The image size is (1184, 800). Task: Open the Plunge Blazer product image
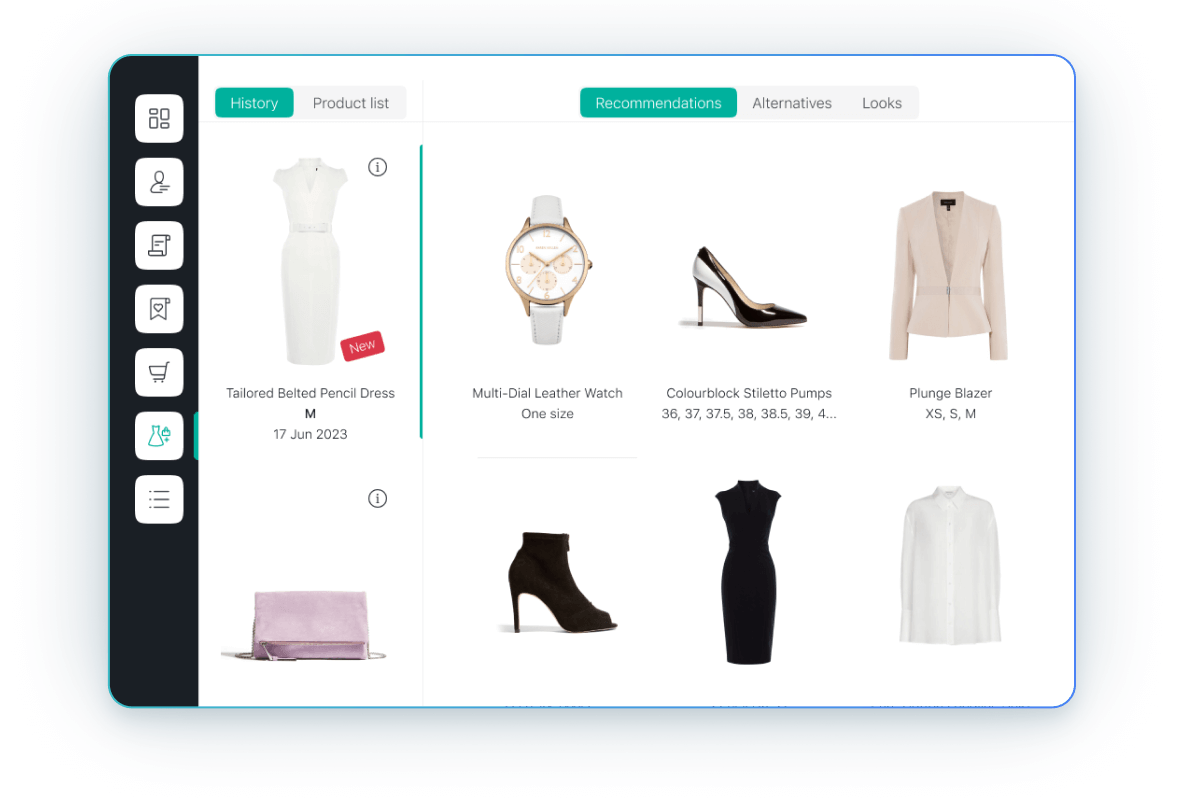point(948,273)
